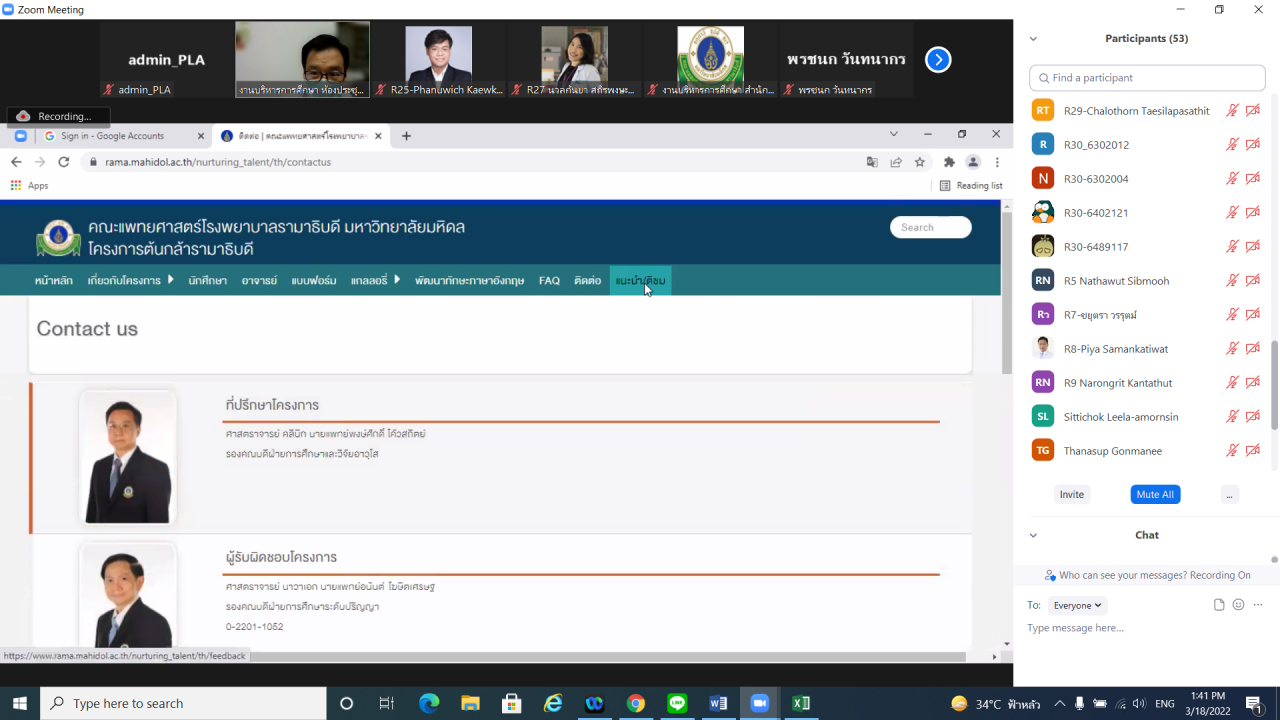Reload the page in the shared browser

click(64, 162)
